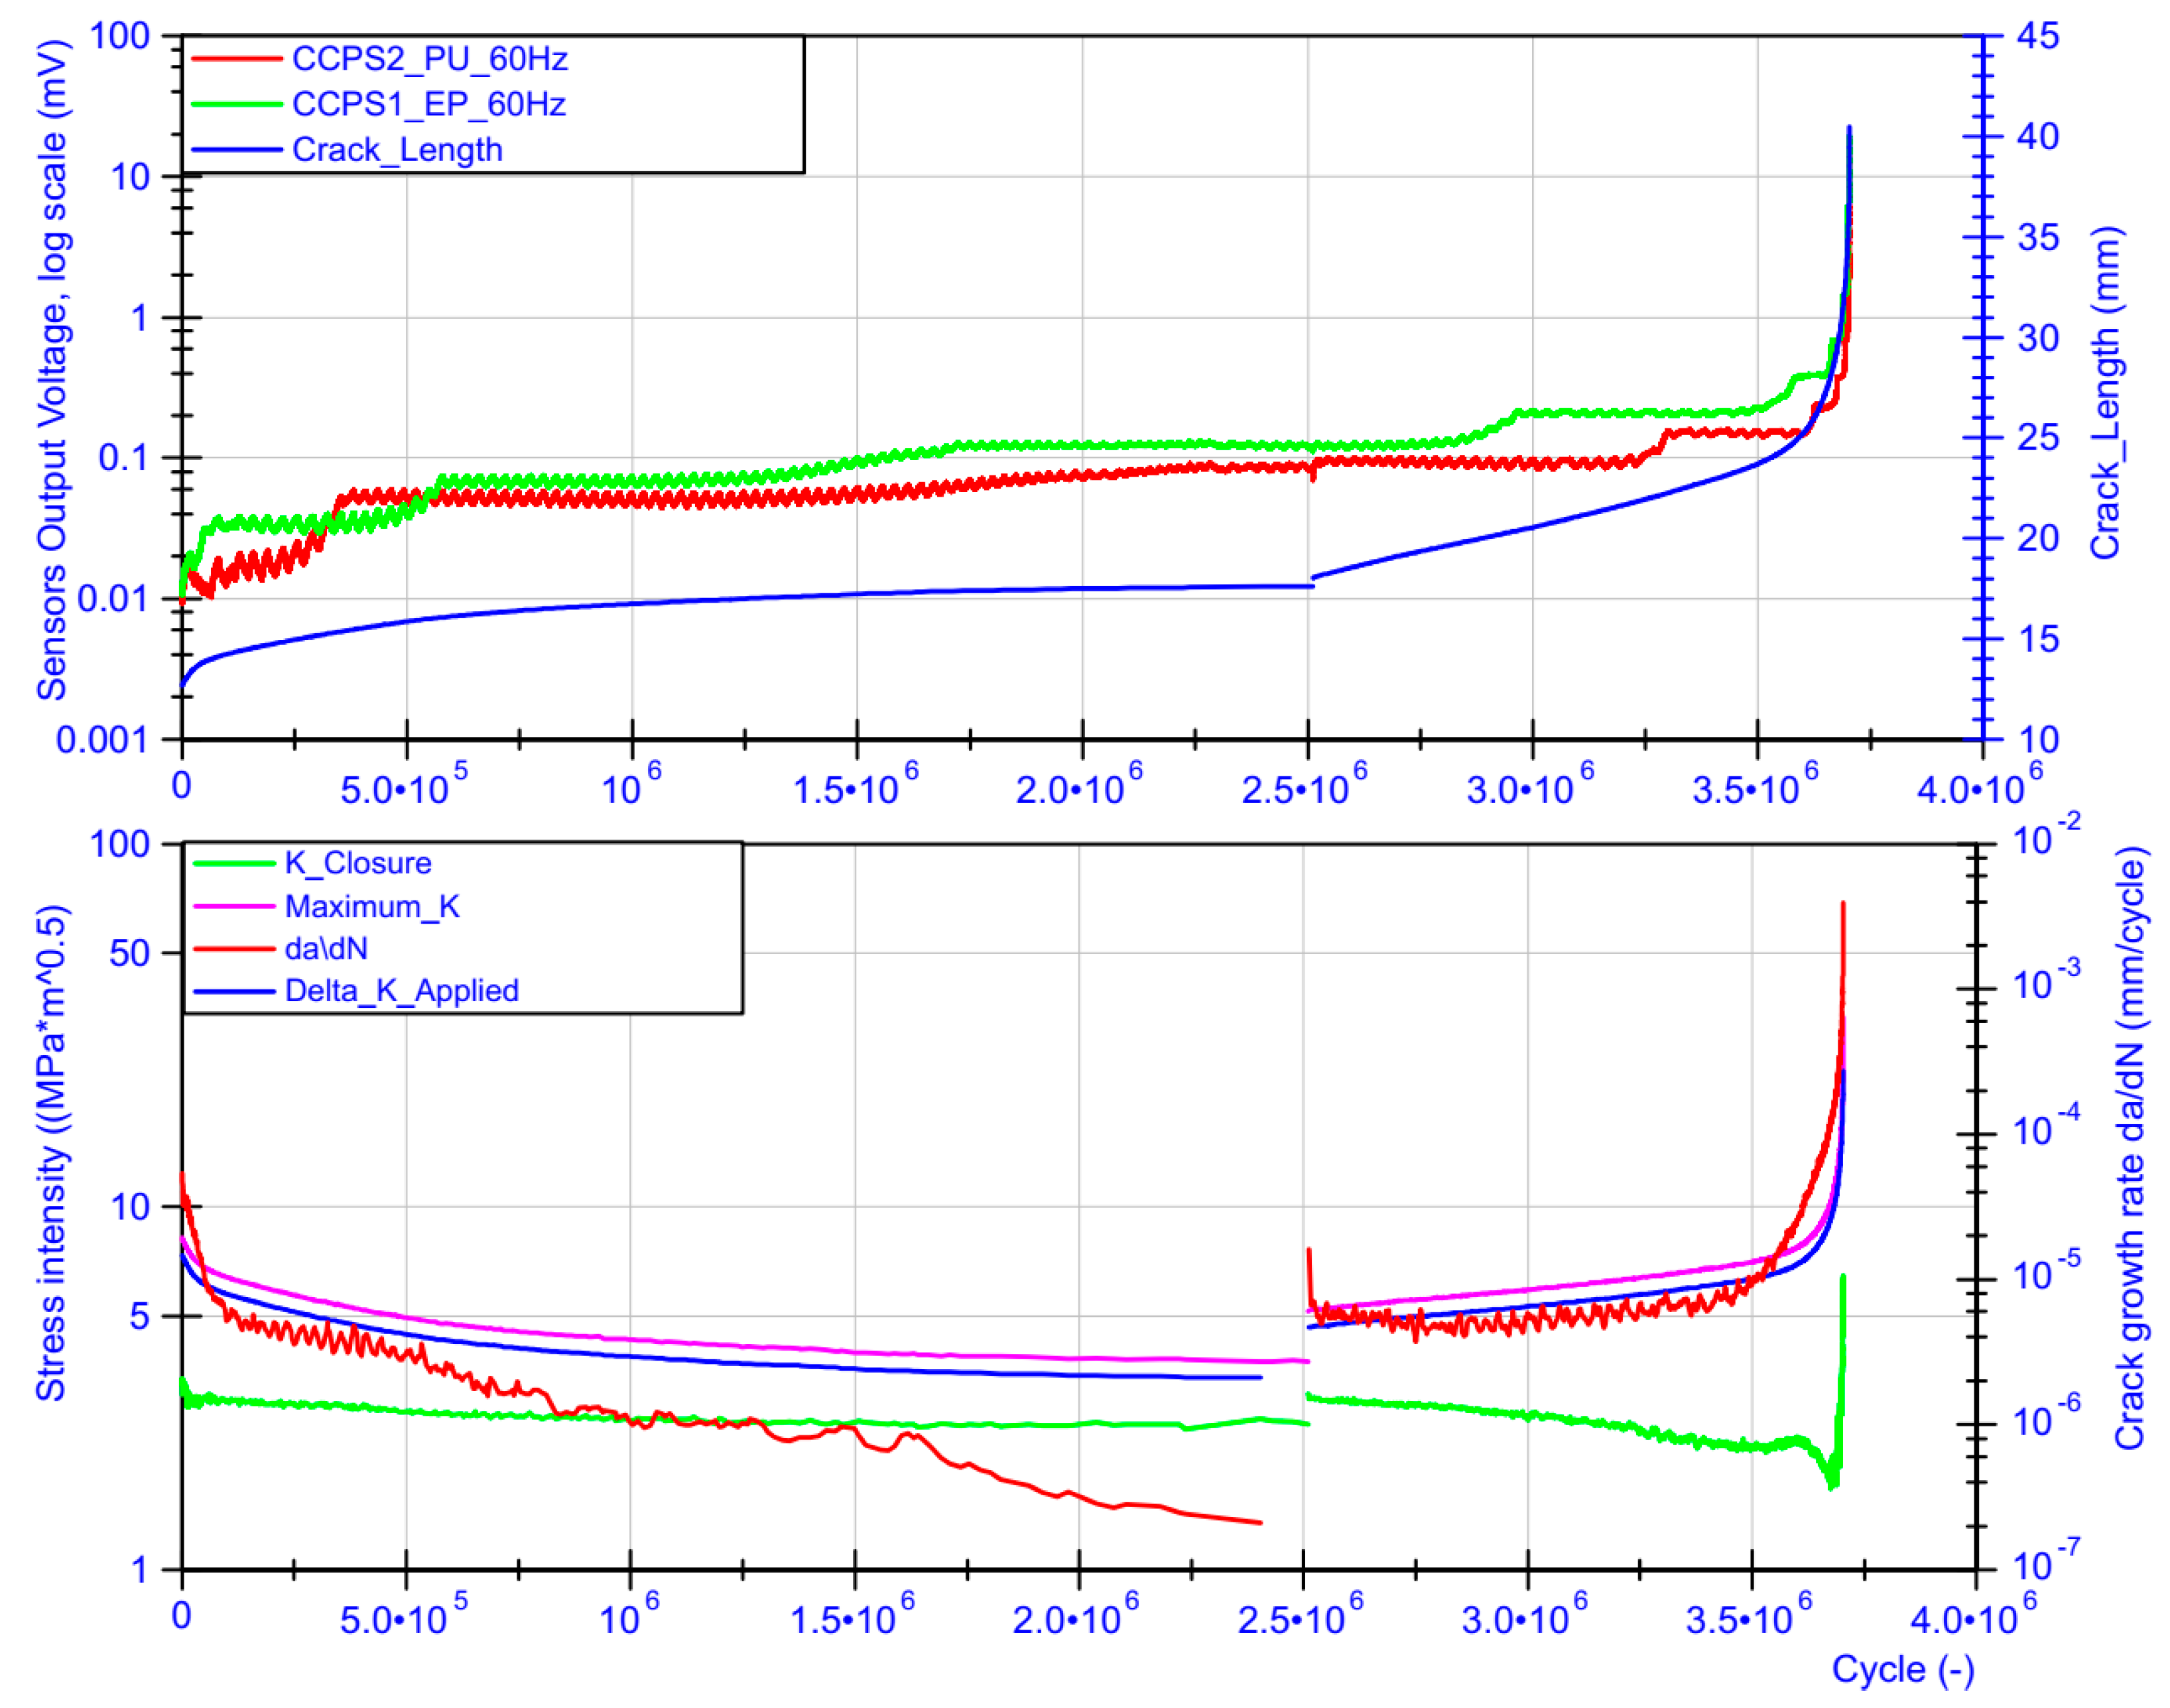Image resolution: width=2170 pixels, height=1708 pixels.
Task: Select the CCPS2_PU_60Hz legend label
Action: point(429,60)
